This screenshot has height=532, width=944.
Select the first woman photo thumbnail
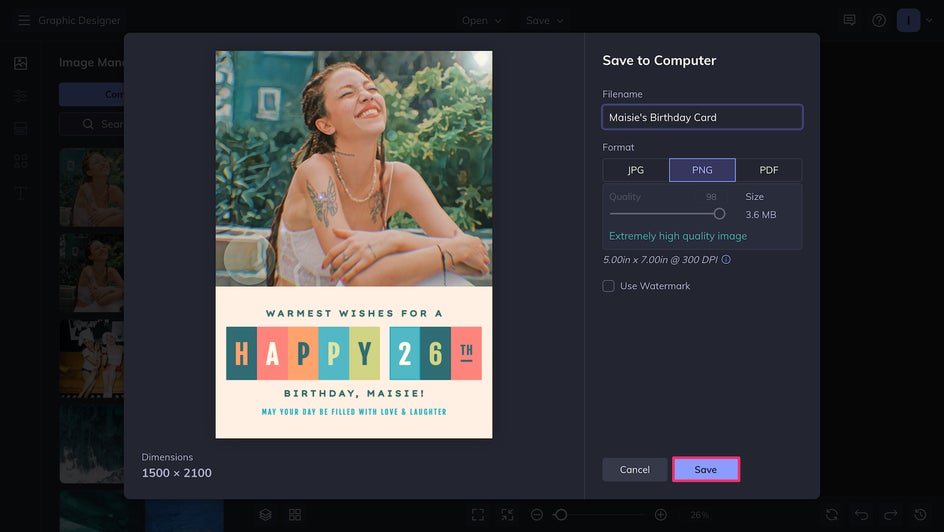click(92, 187)
